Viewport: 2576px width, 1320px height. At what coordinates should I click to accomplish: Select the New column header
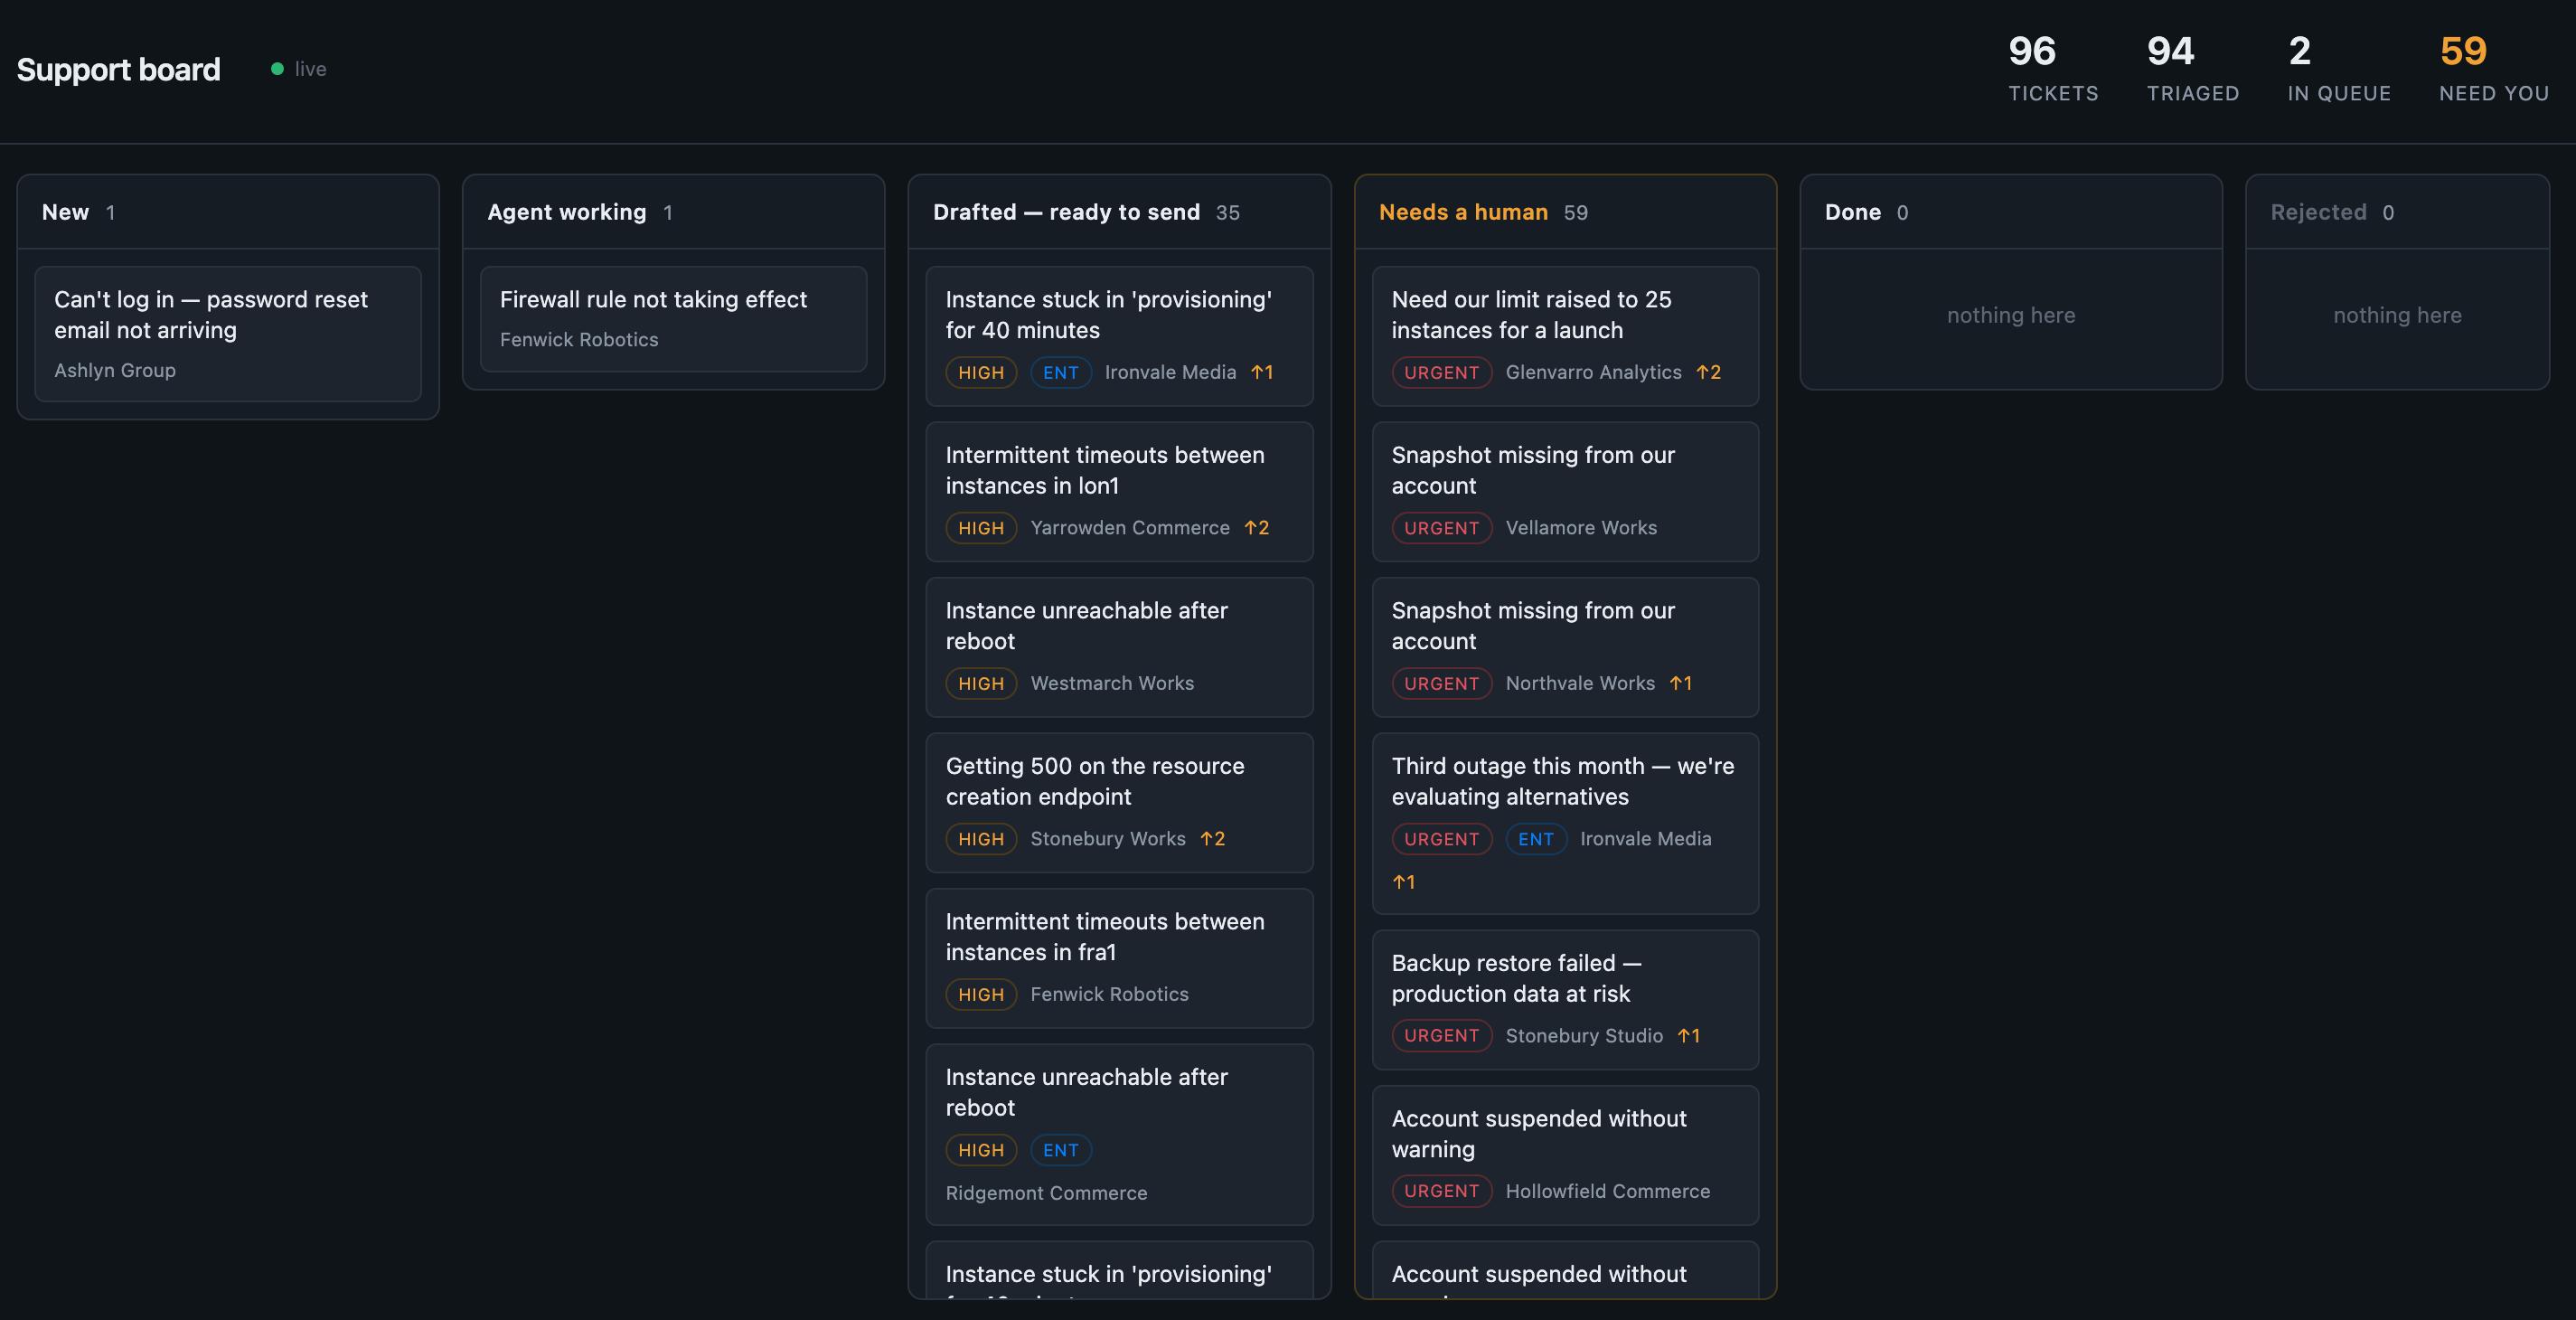[x=228, y=212]
